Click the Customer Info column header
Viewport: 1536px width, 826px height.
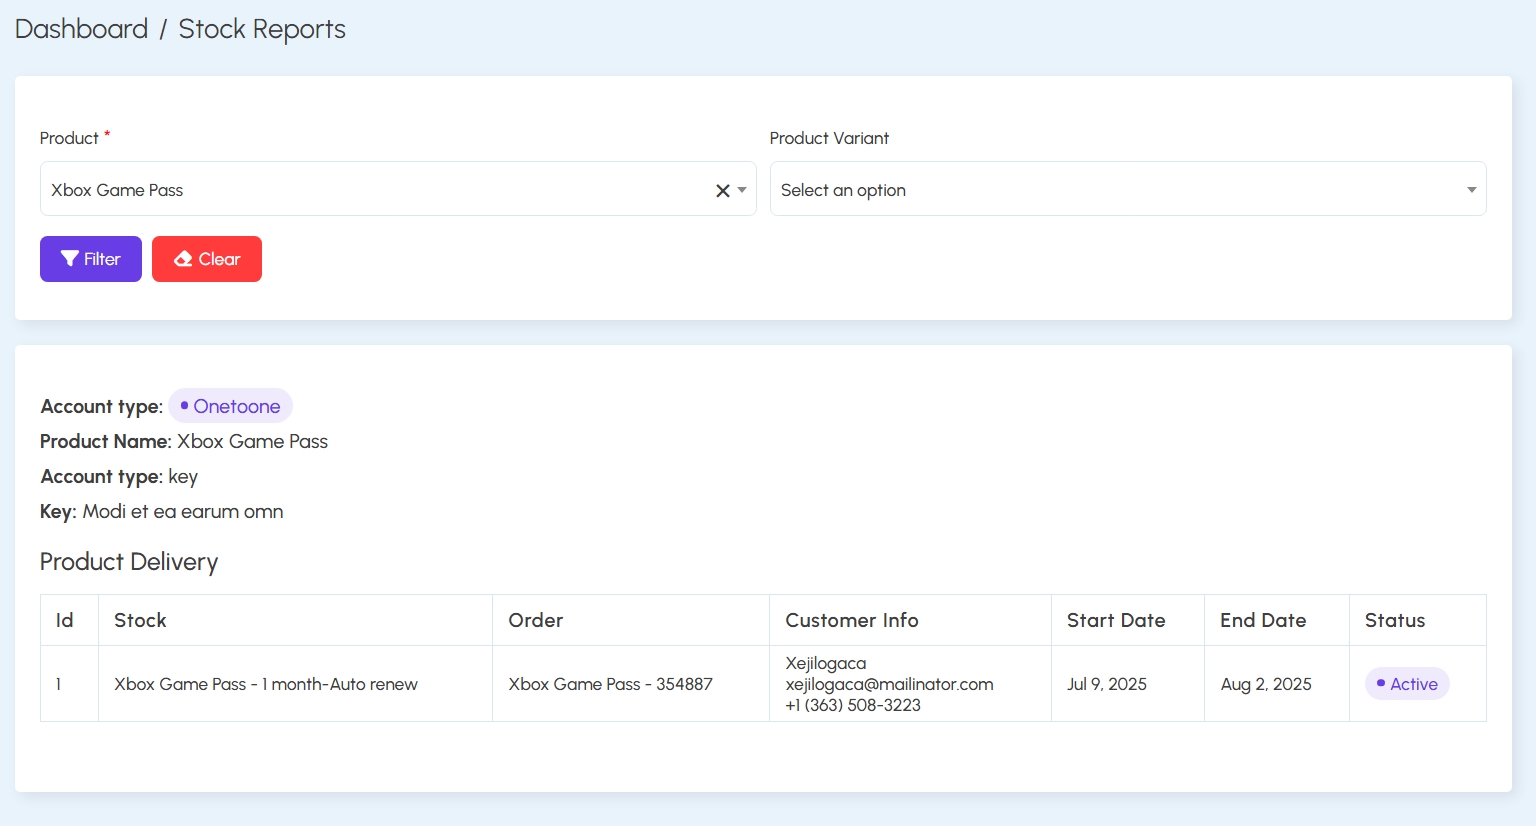click(x=852, y=620)
